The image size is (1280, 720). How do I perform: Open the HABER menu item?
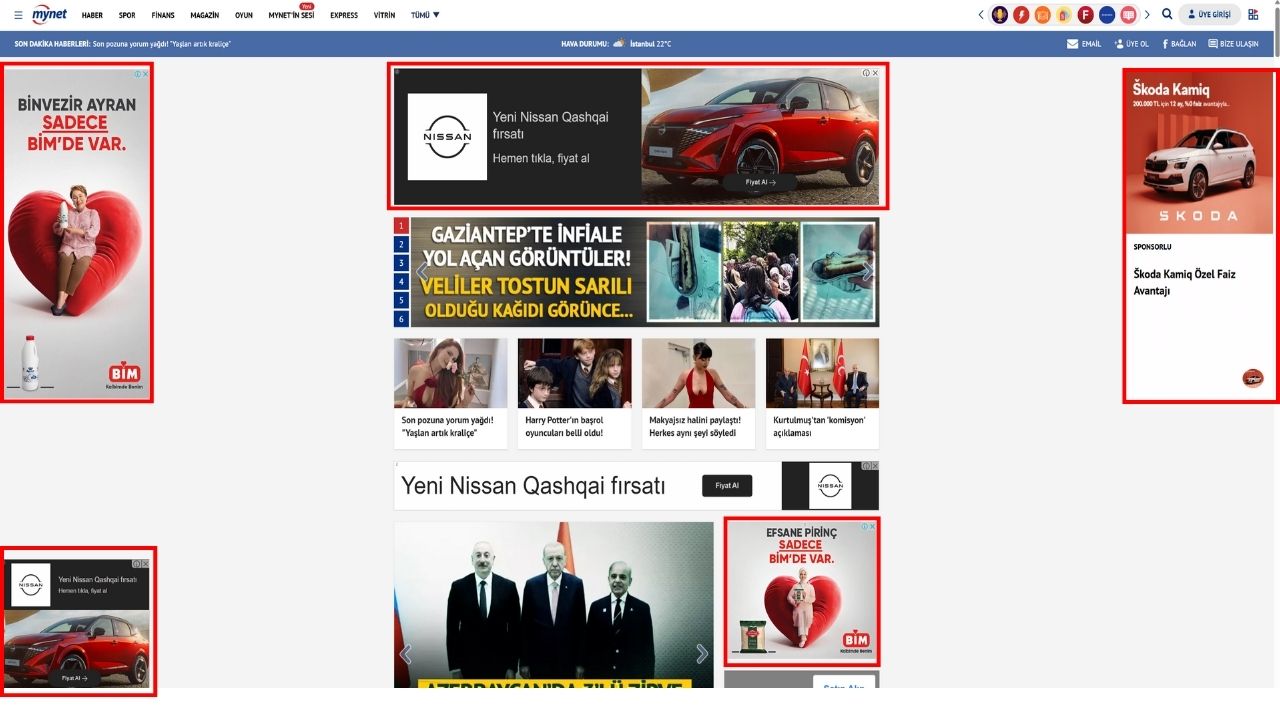[x=92, y=15]
